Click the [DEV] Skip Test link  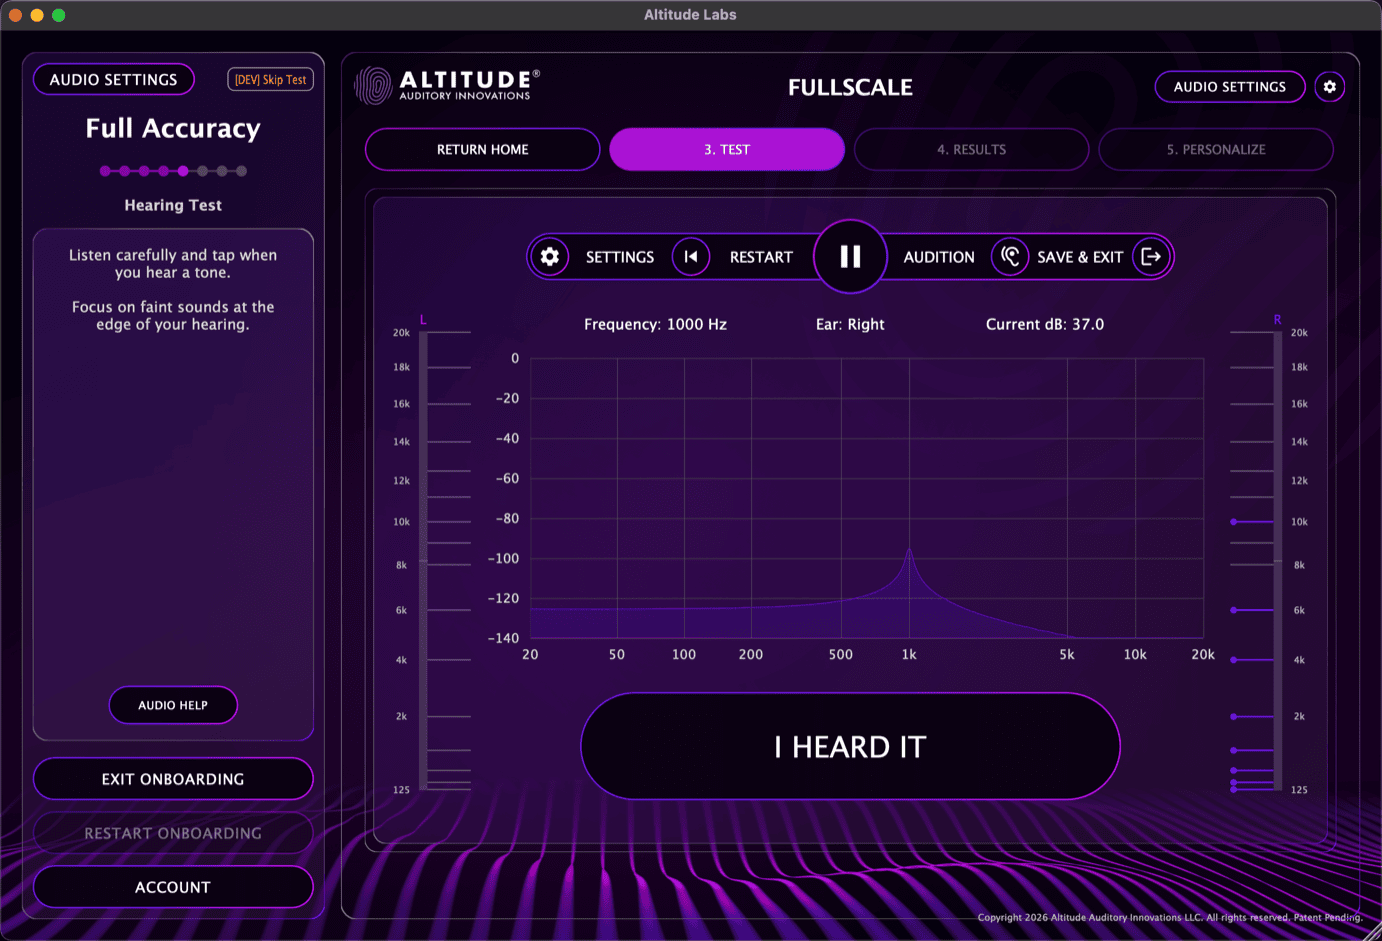(270, 79)
